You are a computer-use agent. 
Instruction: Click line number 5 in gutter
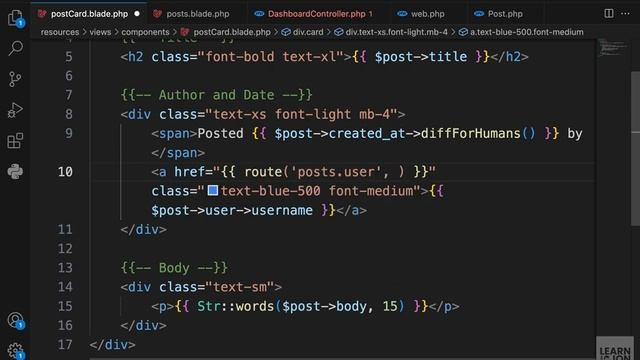coord(69,57)
